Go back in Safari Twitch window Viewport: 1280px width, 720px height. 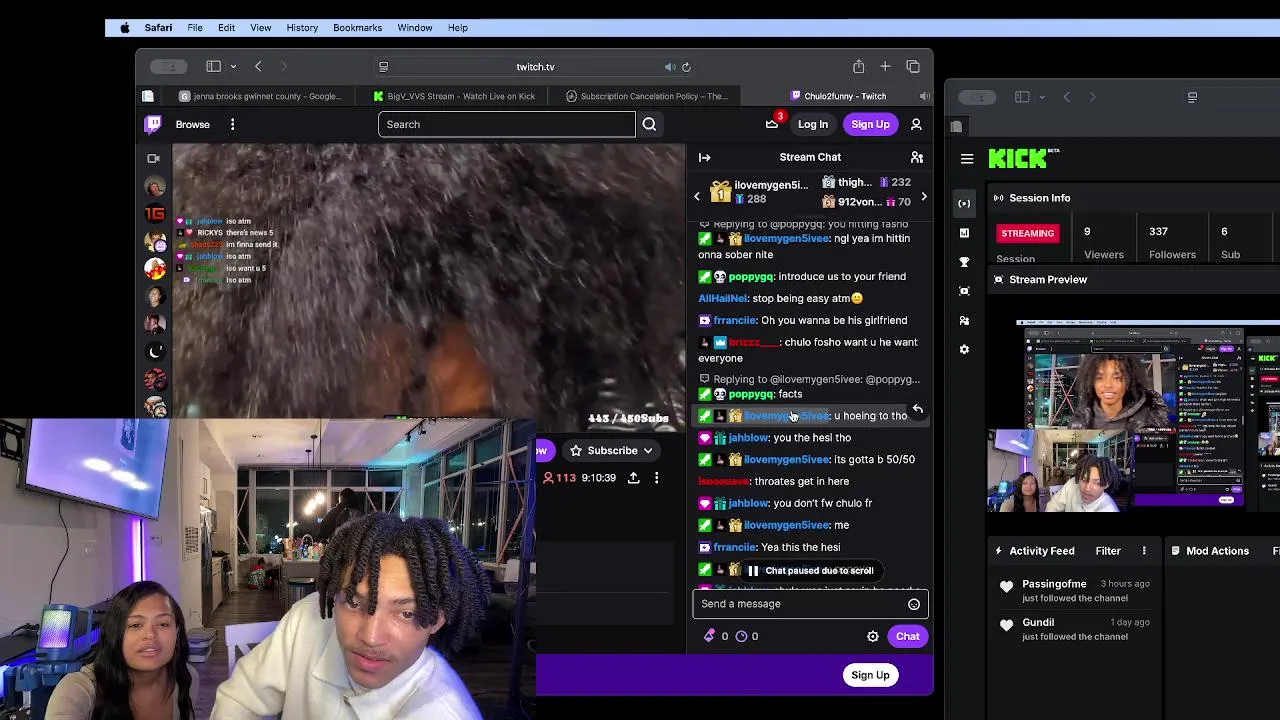[258, 66]
